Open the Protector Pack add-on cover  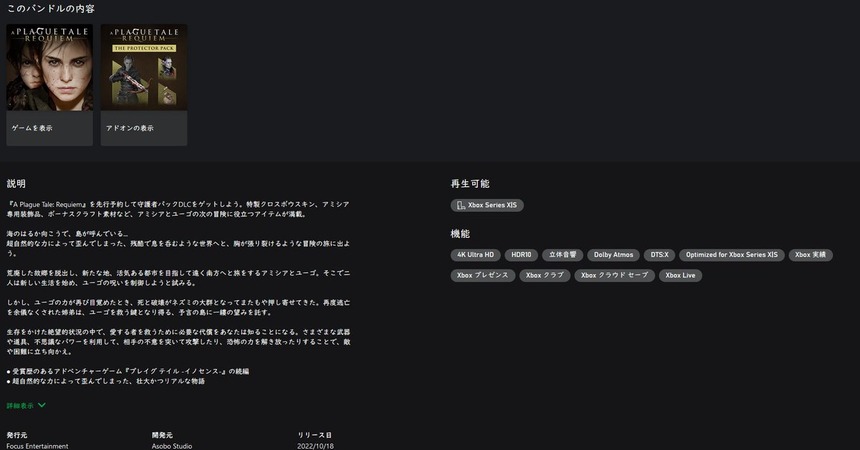[144, 67]
